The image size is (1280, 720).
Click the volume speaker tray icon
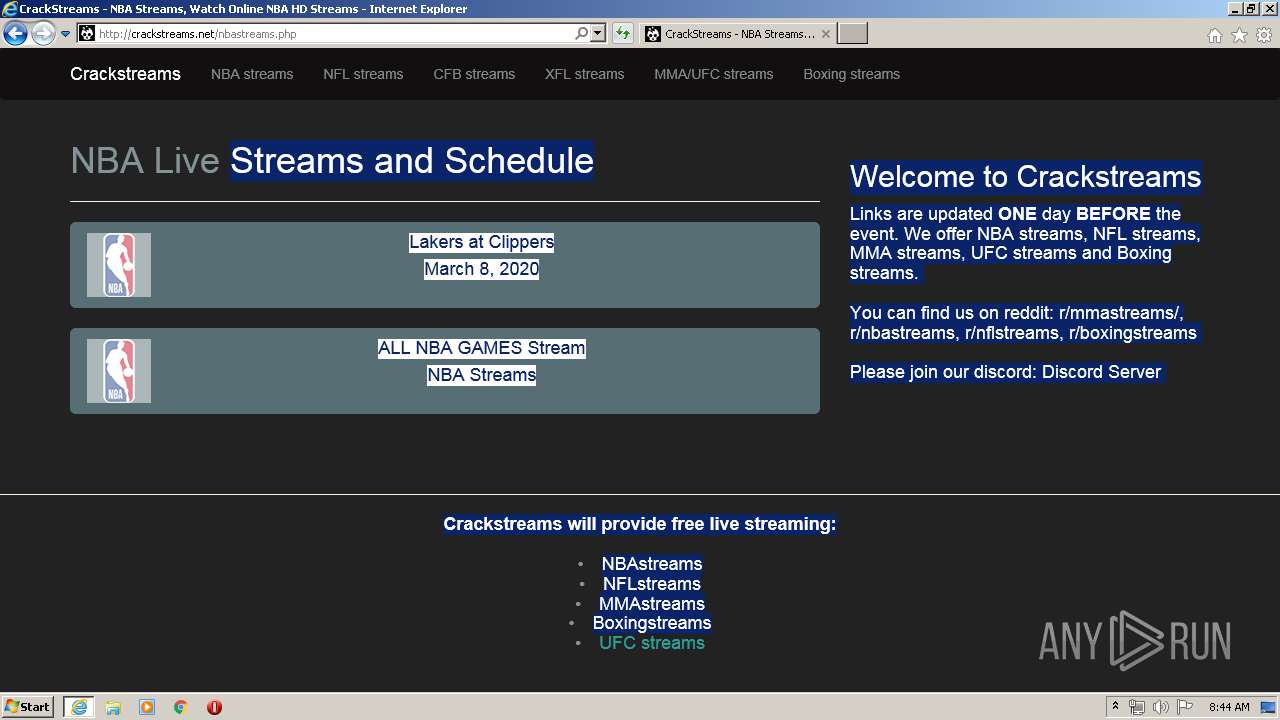pos(1161,707)
